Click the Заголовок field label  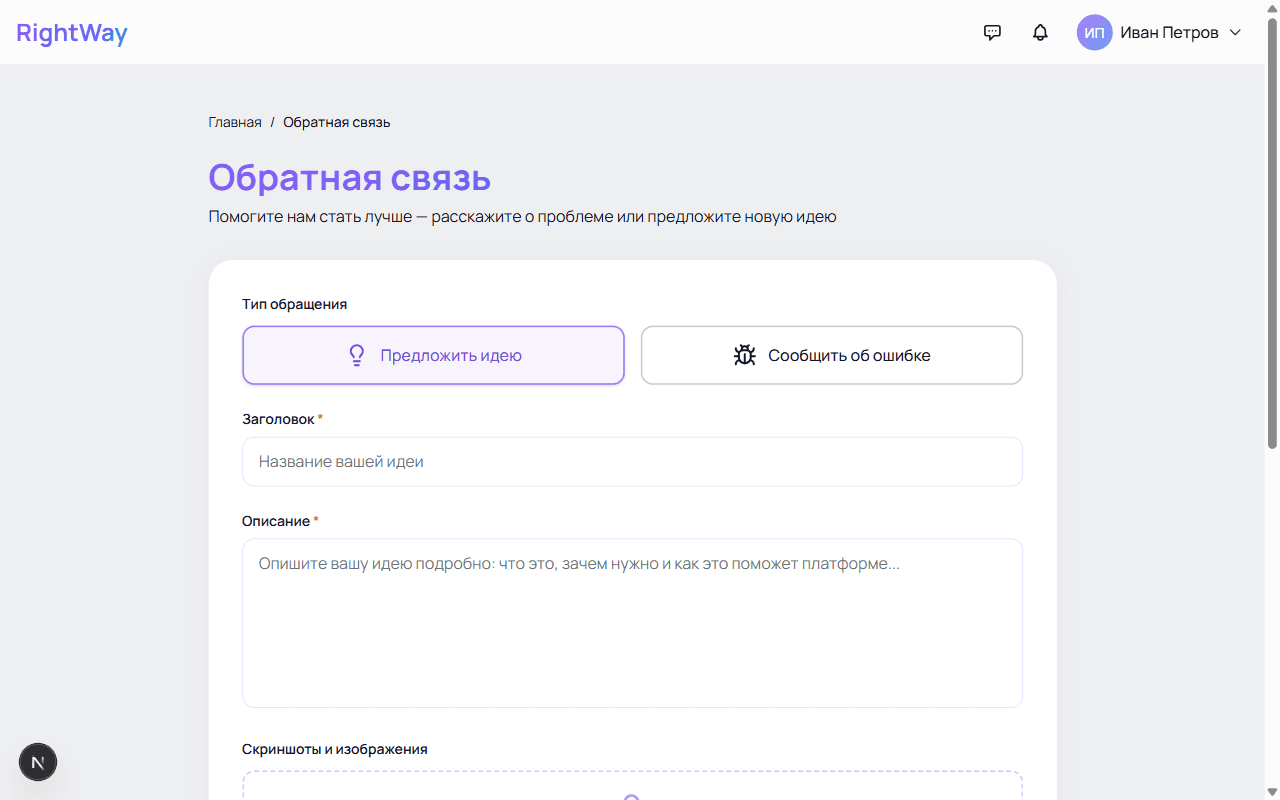[278, 419]
